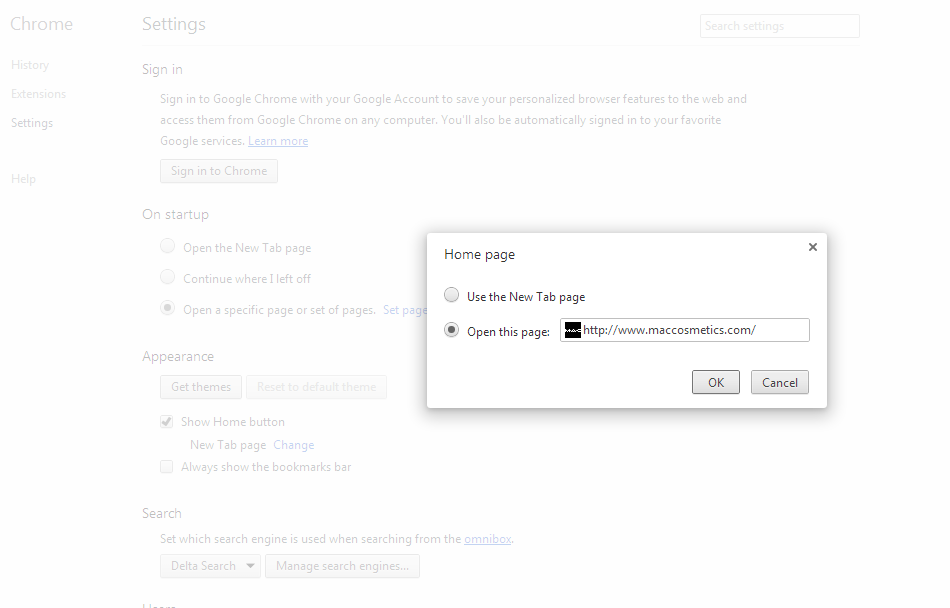Close the Home page dialog

tap(812, 247)
